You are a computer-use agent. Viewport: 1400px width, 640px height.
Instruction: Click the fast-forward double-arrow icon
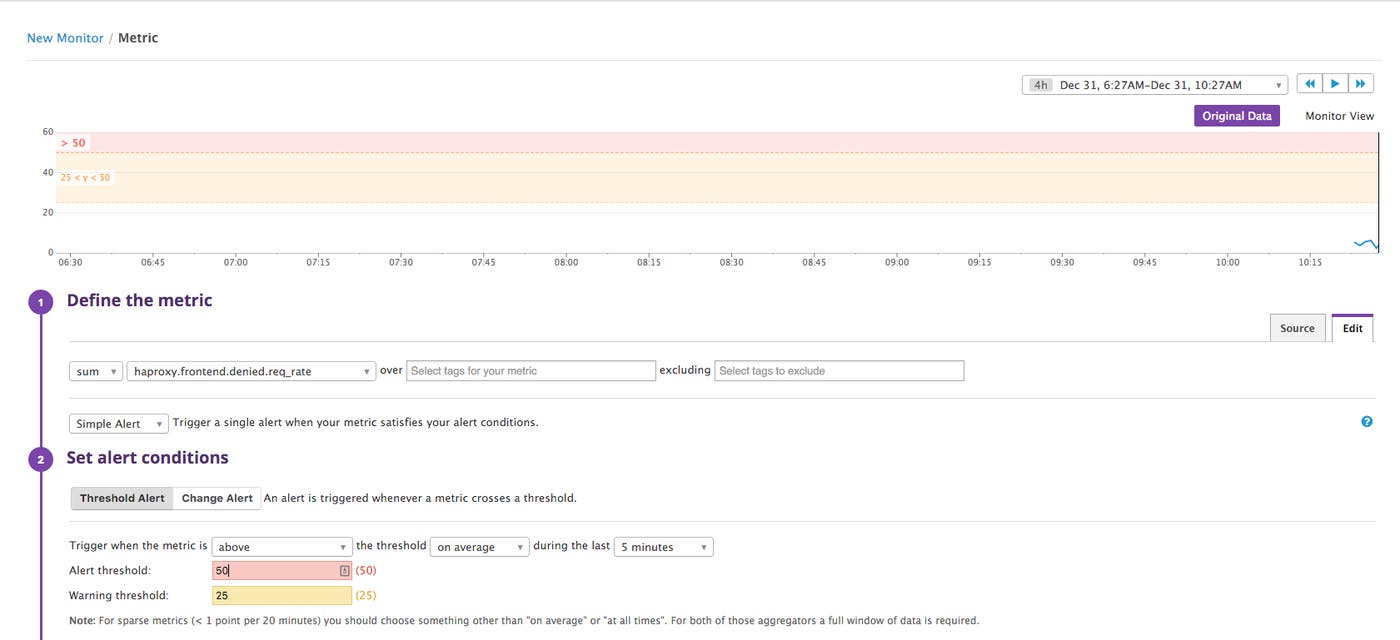[x=1360, y=83]
